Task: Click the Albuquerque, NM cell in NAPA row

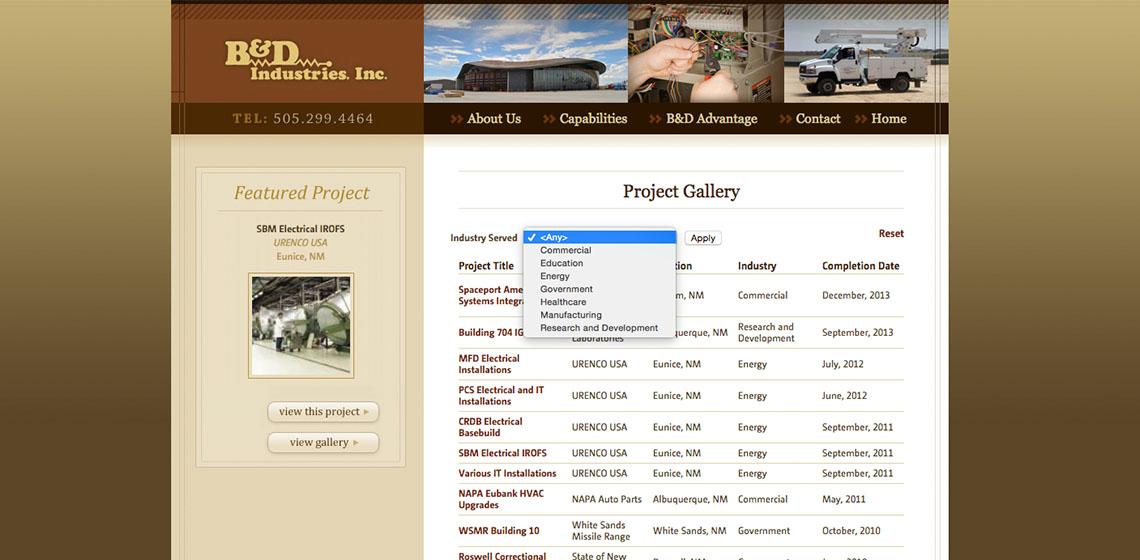Action: point(690,500)
